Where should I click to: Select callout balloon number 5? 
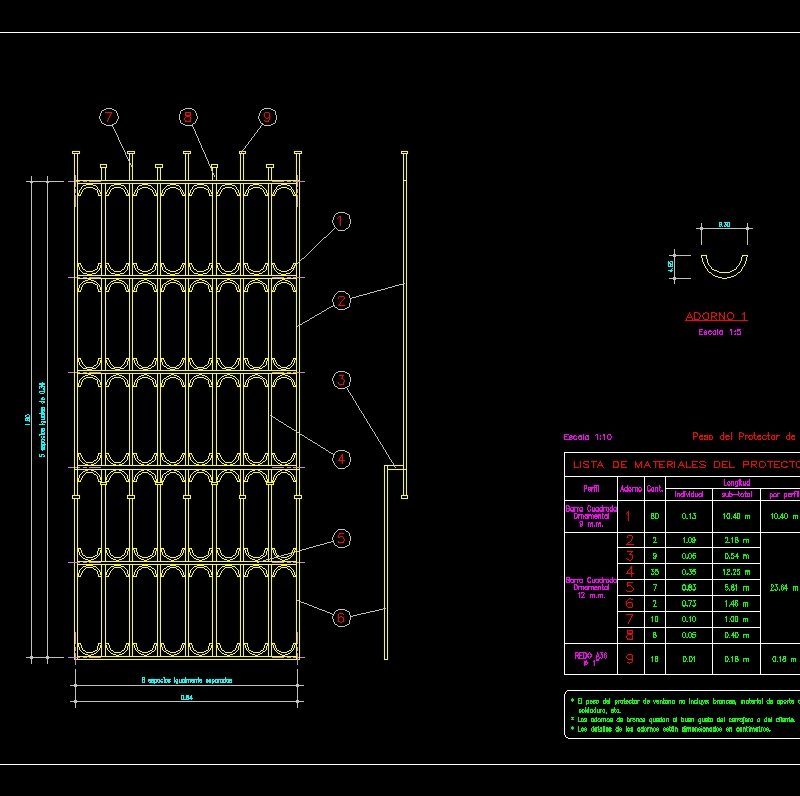341,537
